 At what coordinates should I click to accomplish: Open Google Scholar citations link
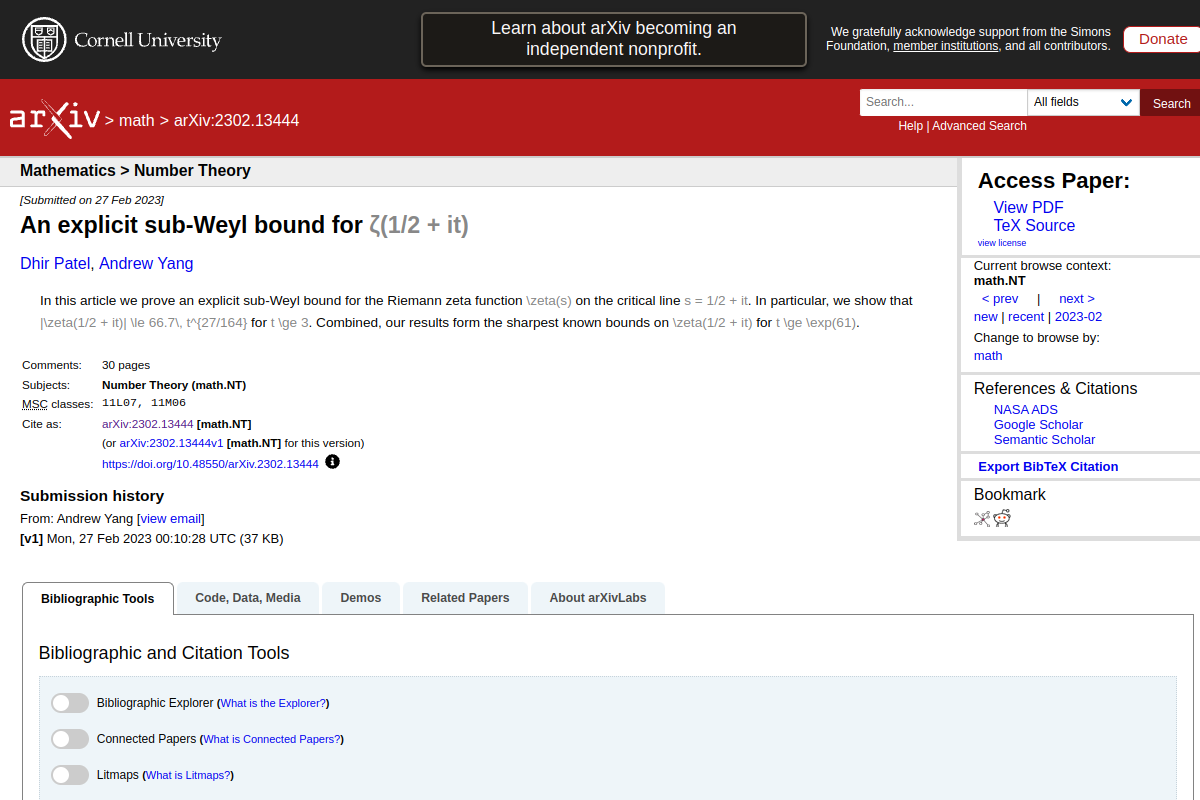click(x=1038, y=424)
